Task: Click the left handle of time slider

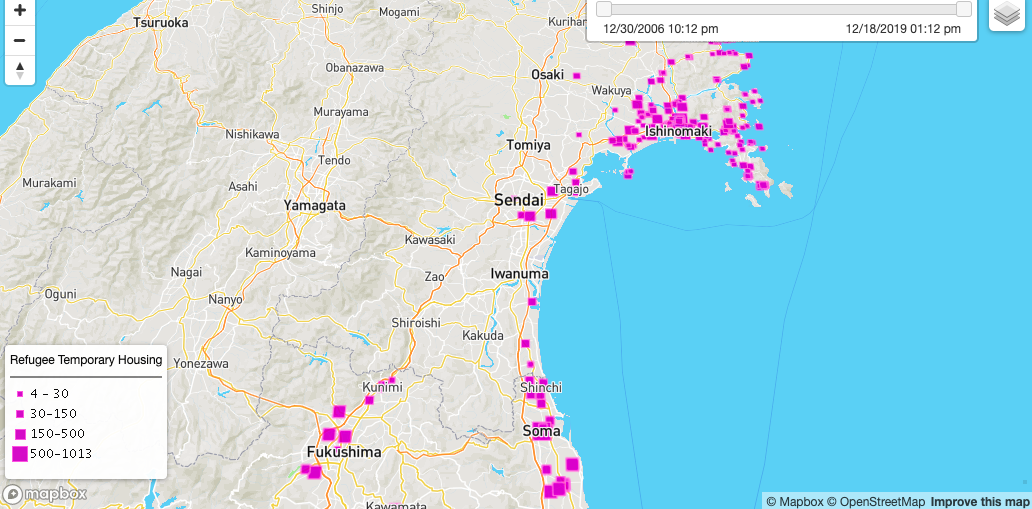Action: [x=603, y=9]
